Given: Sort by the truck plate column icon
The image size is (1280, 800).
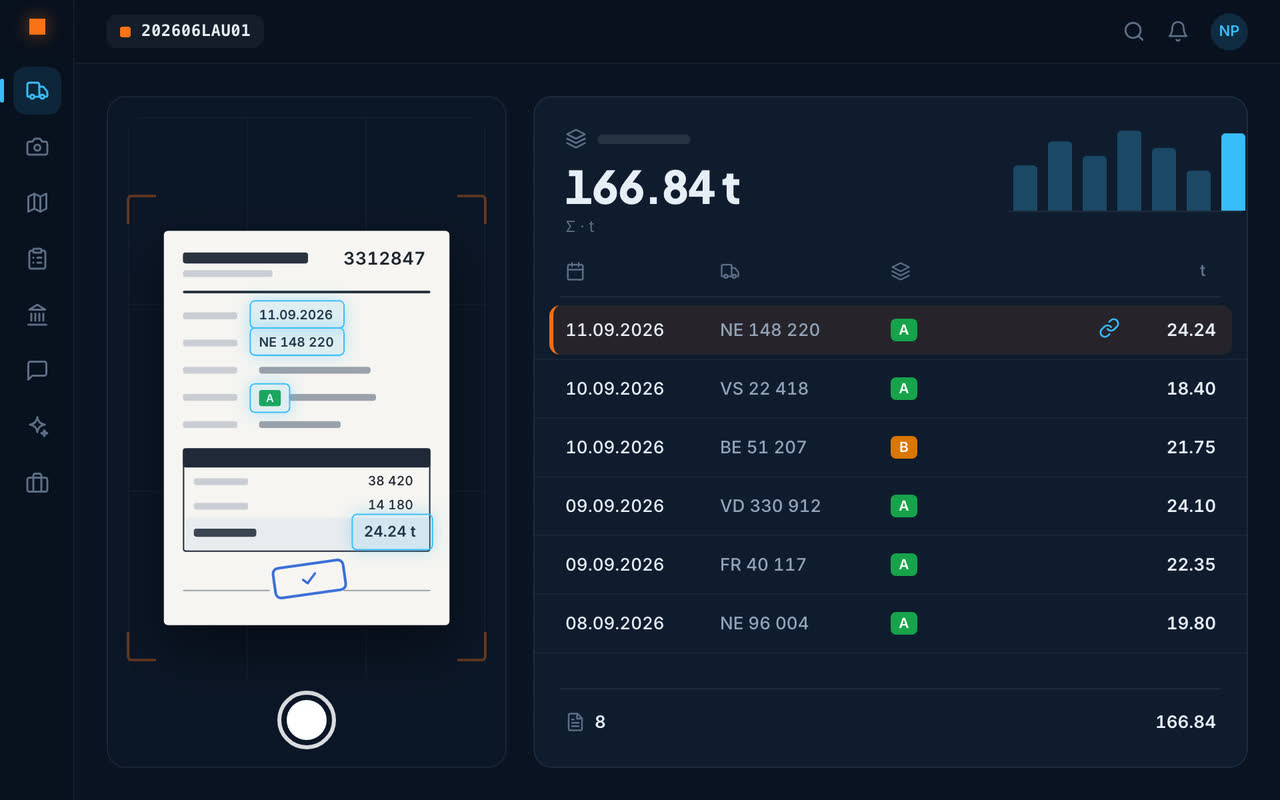Looking at the screenshot, I should click(730, 271).
